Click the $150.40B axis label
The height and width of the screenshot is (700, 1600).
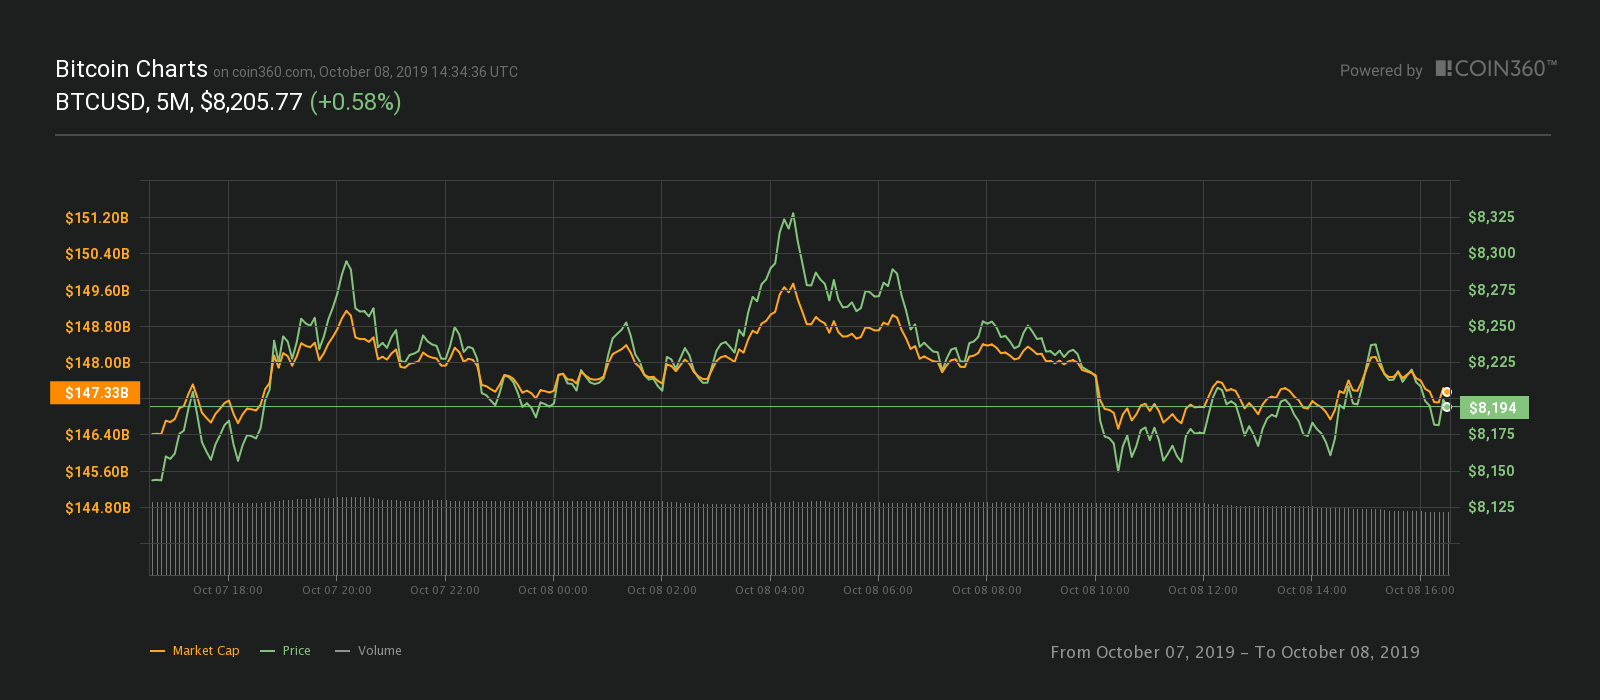click(97, 254)
